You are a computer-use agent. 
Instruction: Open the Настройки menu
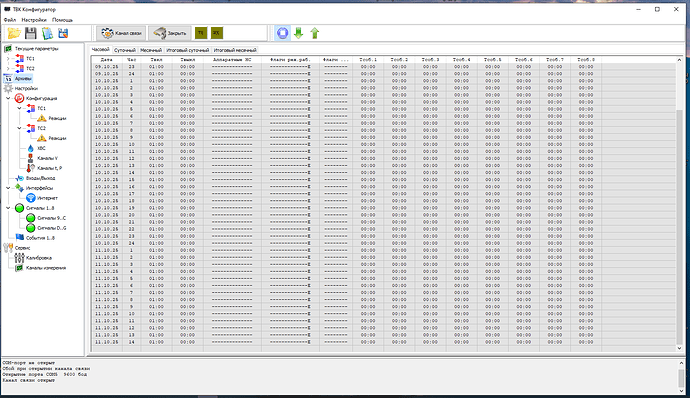(34, 20)
